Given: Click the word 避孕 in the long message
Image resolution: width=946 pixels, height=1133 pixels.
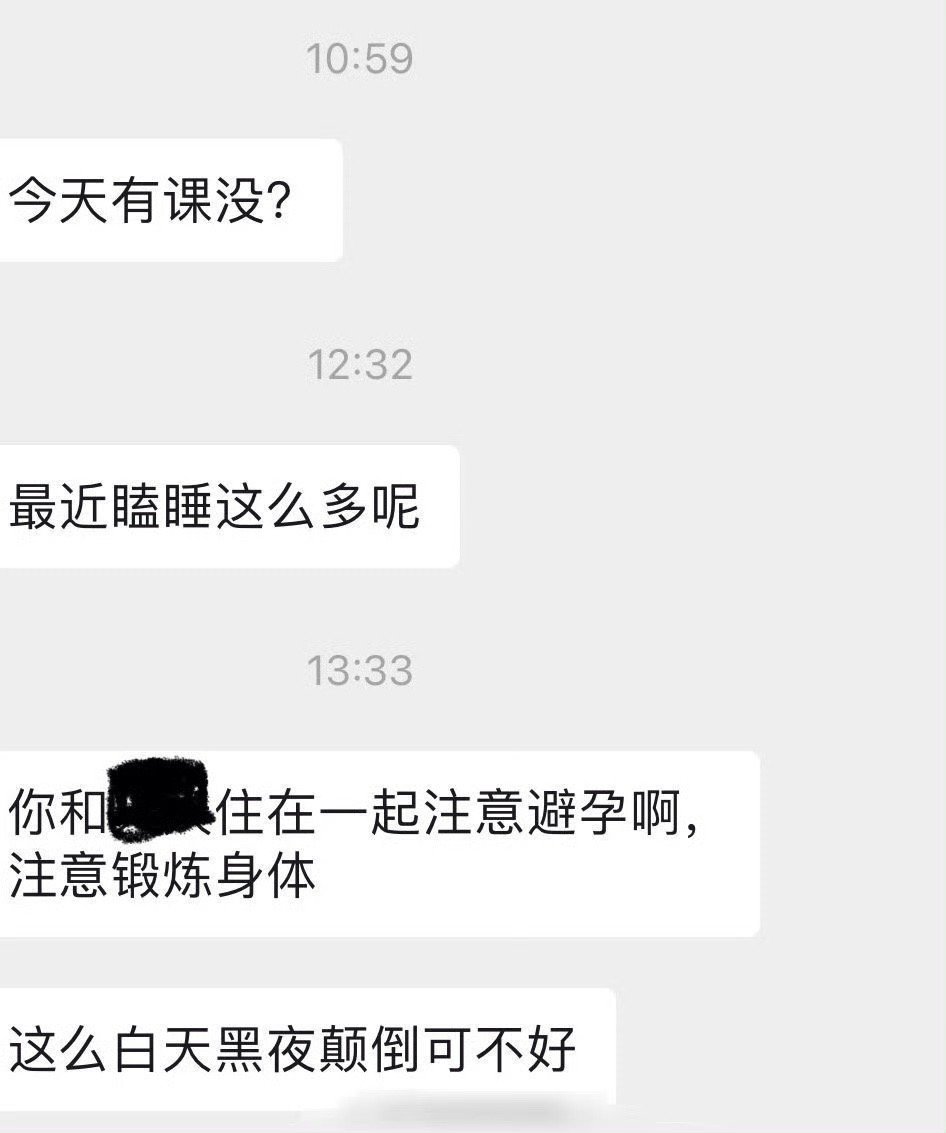Looking at the screenshot, I should click(577, 813).
